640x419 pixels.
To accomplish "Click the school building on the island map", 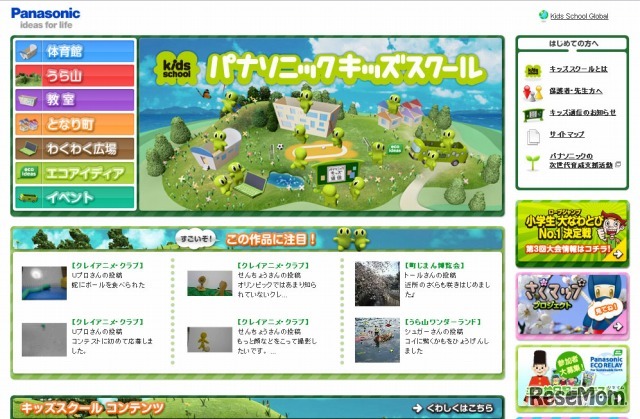I will (307, 115).
